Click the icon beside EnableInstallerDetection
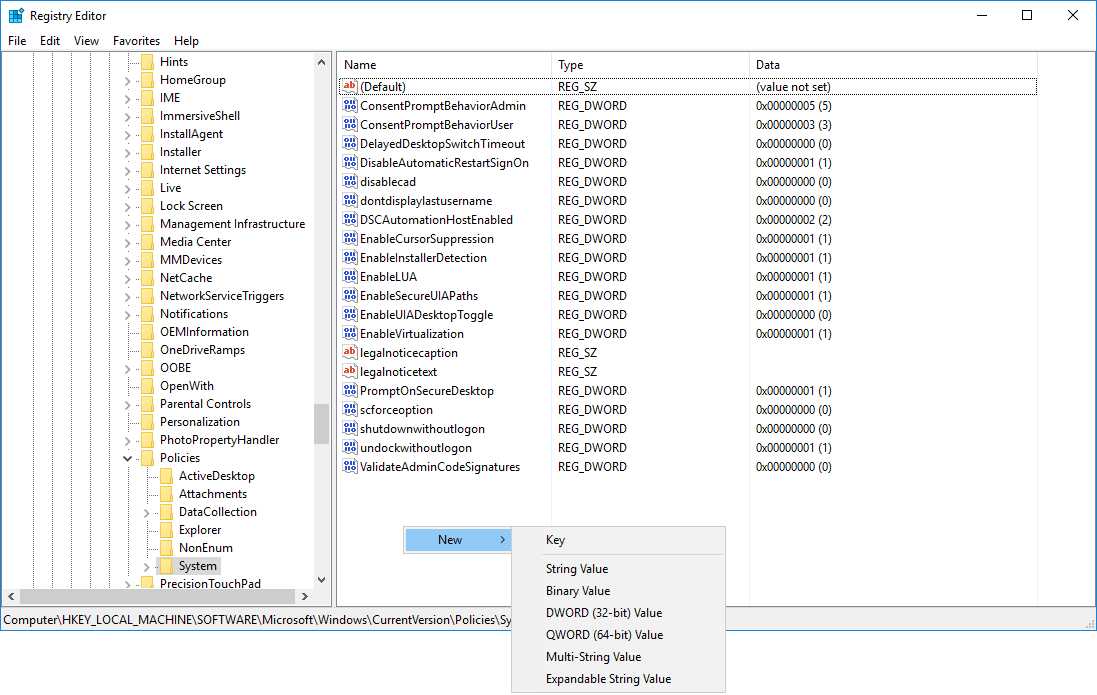Image resolution: width=1097 pixels, height=695 pixels. [350, 258]
